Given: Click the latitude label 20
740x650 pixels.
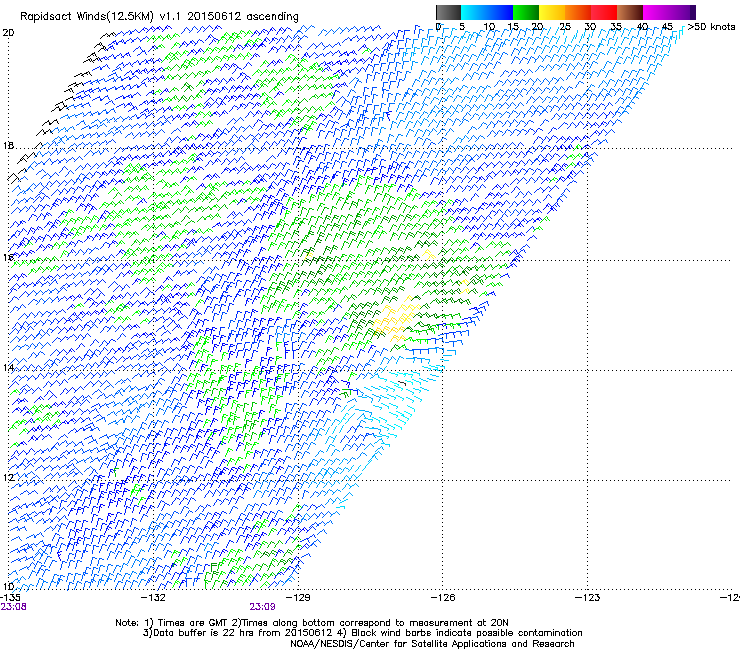Looking at the screenshot, I should tap(8, 33).
